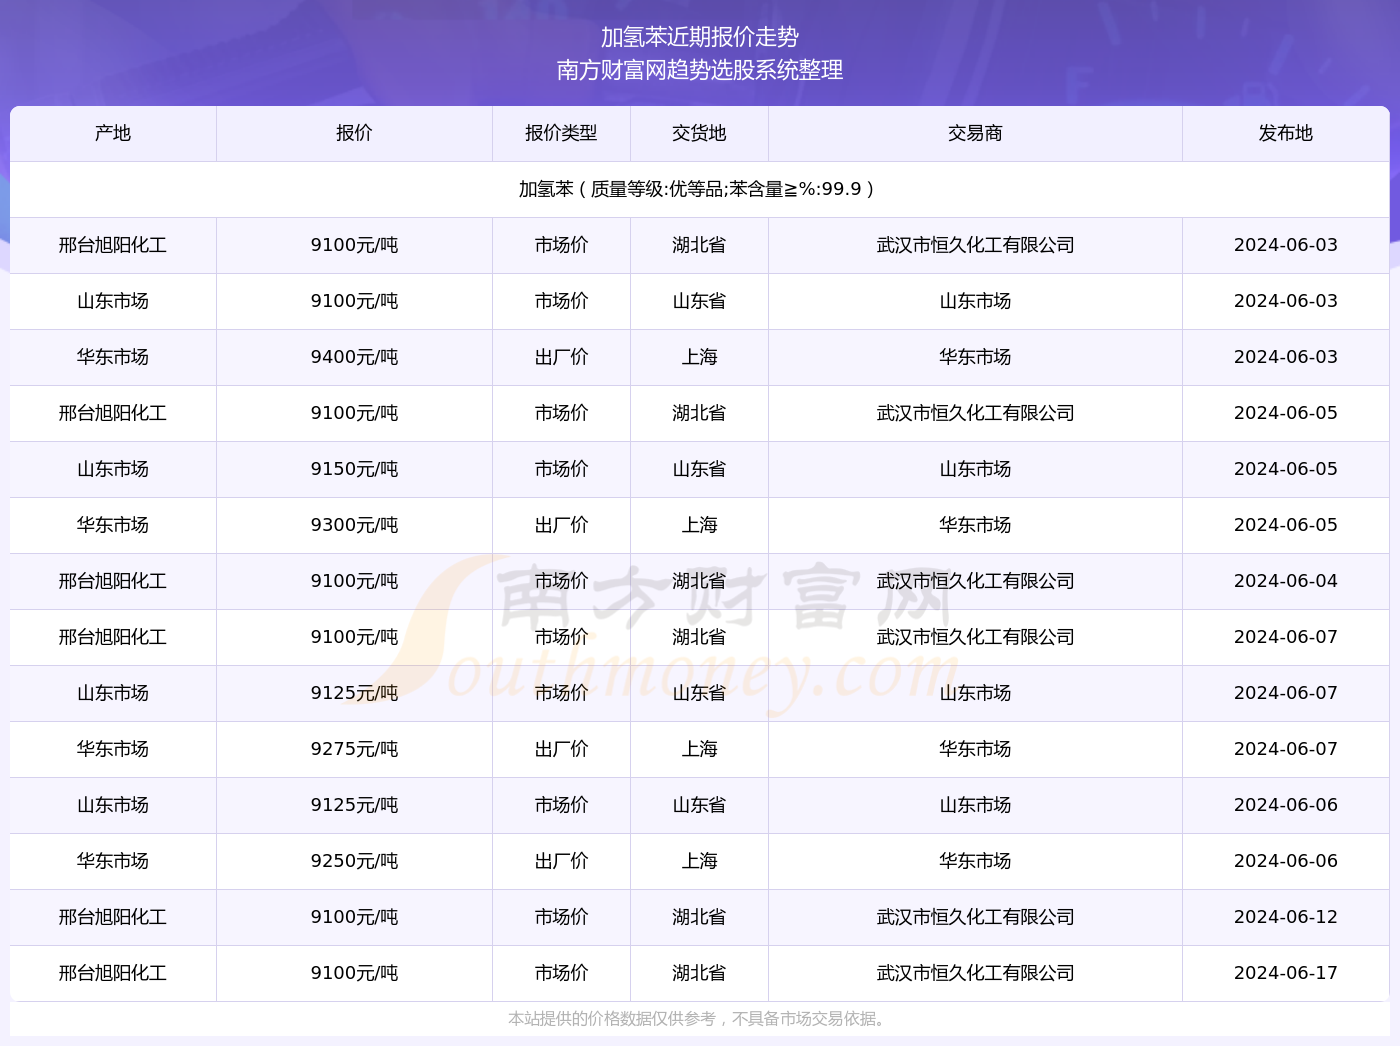Click the price 9300元/吨
The width and height of the screenshot is (1400, 1046).
(x=354, y=525)
